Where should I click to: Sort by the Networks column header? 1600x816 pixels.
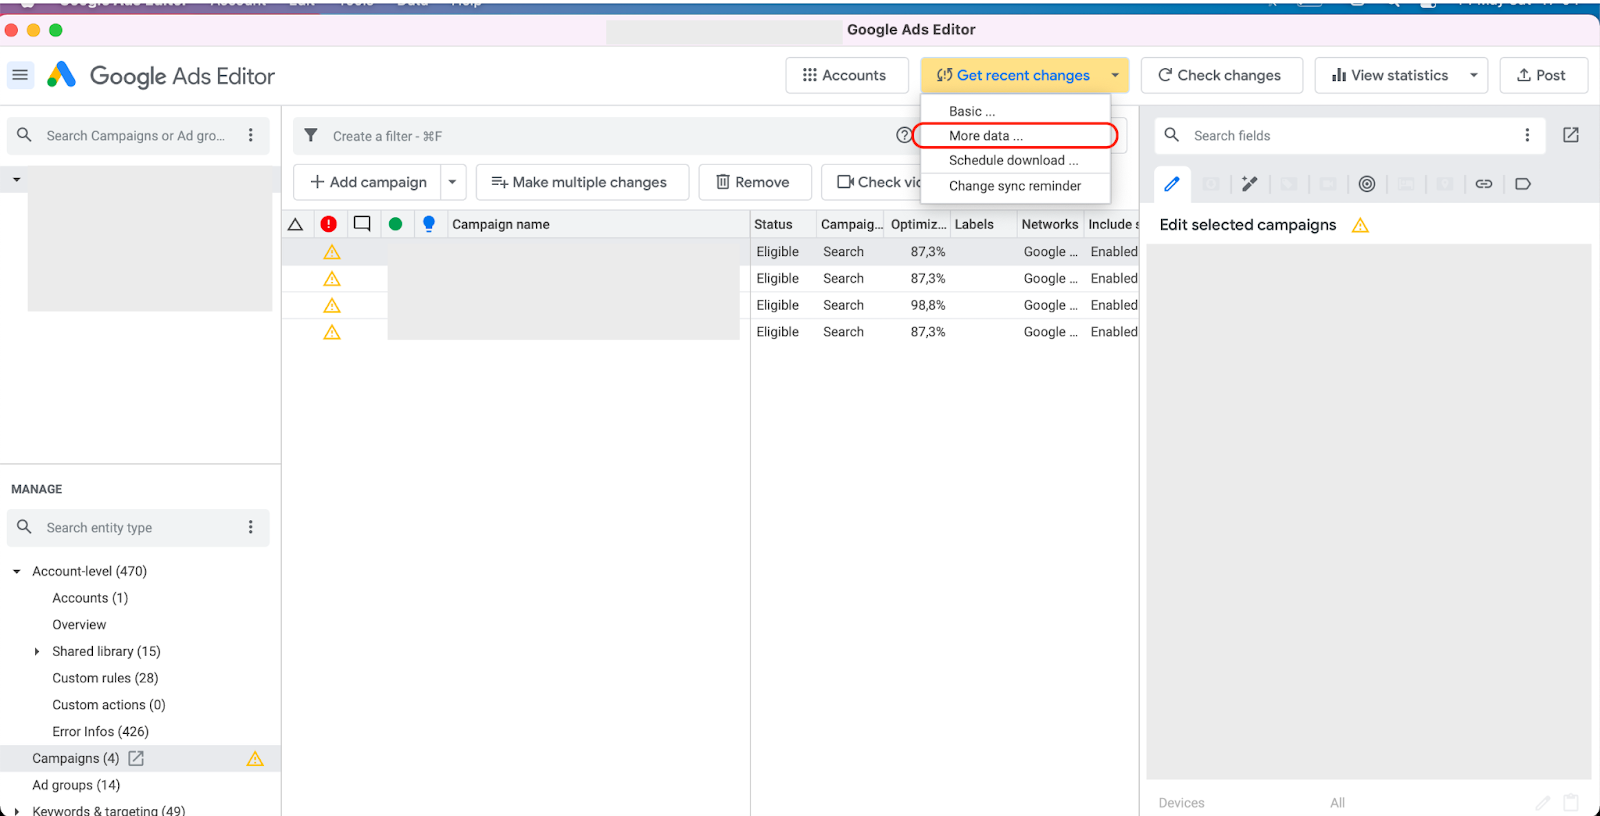[1050, 224]
